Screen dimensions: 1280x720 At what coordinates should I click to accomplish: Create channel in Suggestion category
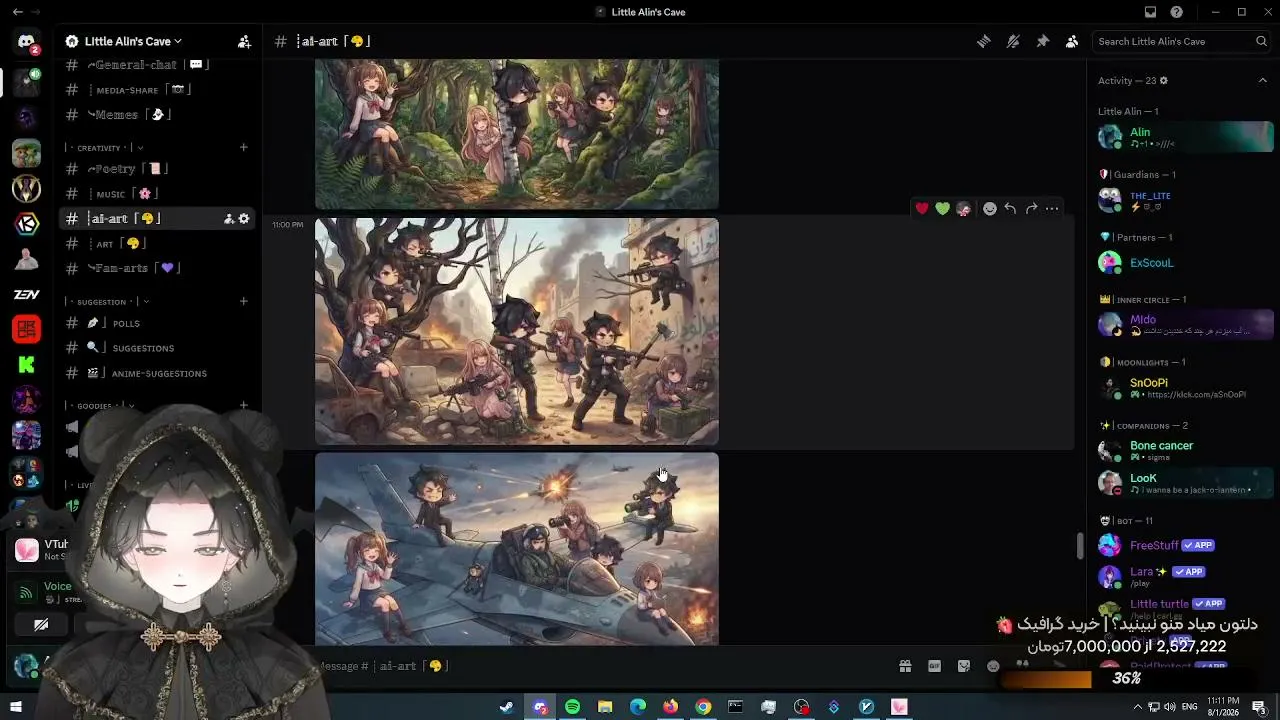243,302
